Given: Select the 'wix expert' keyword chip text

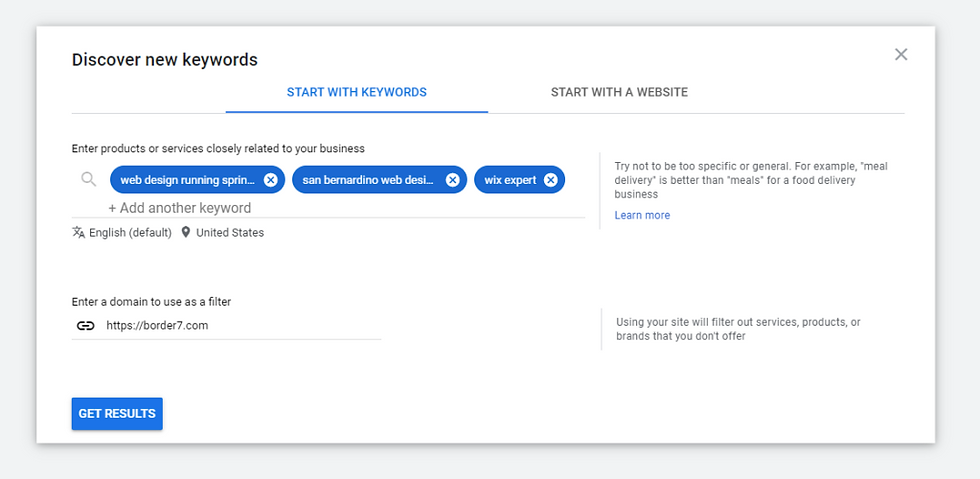Looking at the screenshot, I should (x=511, y=180).
